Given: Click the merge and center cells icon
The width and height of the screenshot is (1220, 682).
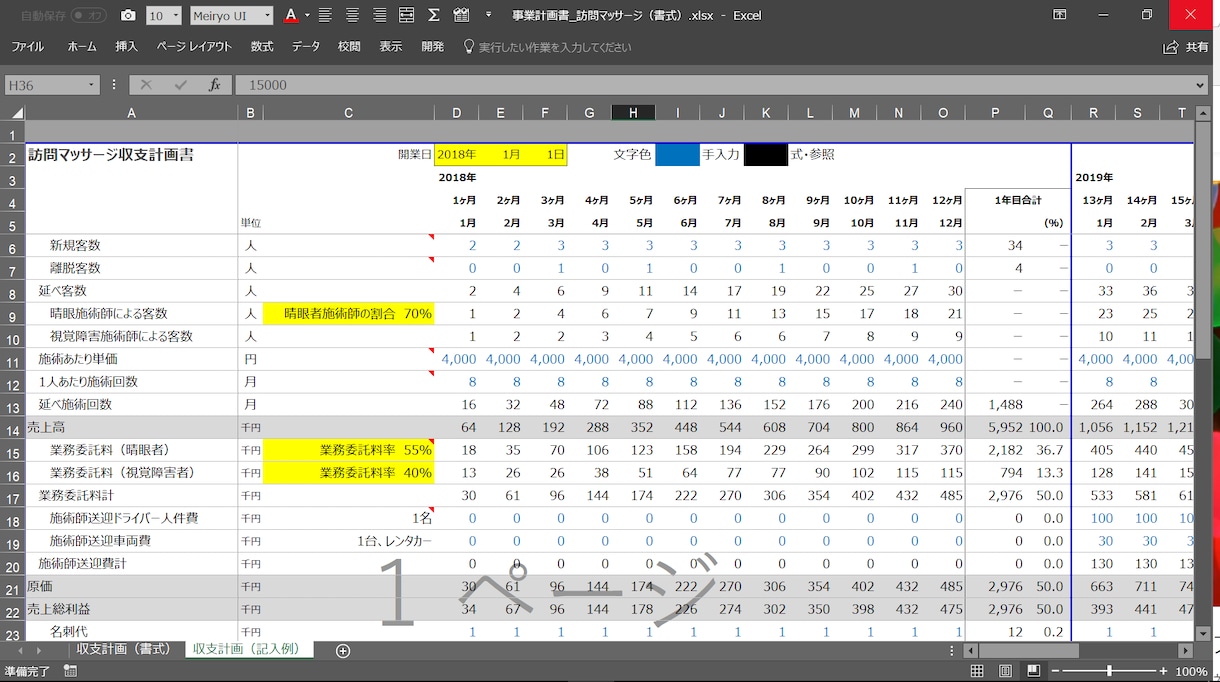Looking at the screenshot, I should [x=406, y=15].
